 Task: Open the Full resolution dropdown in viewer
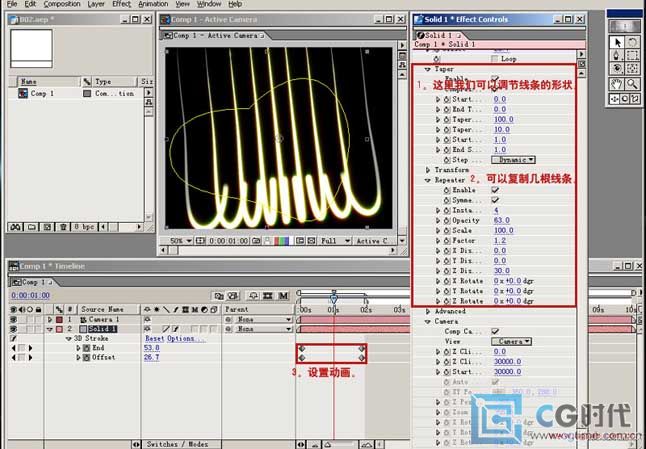(335, 241)
